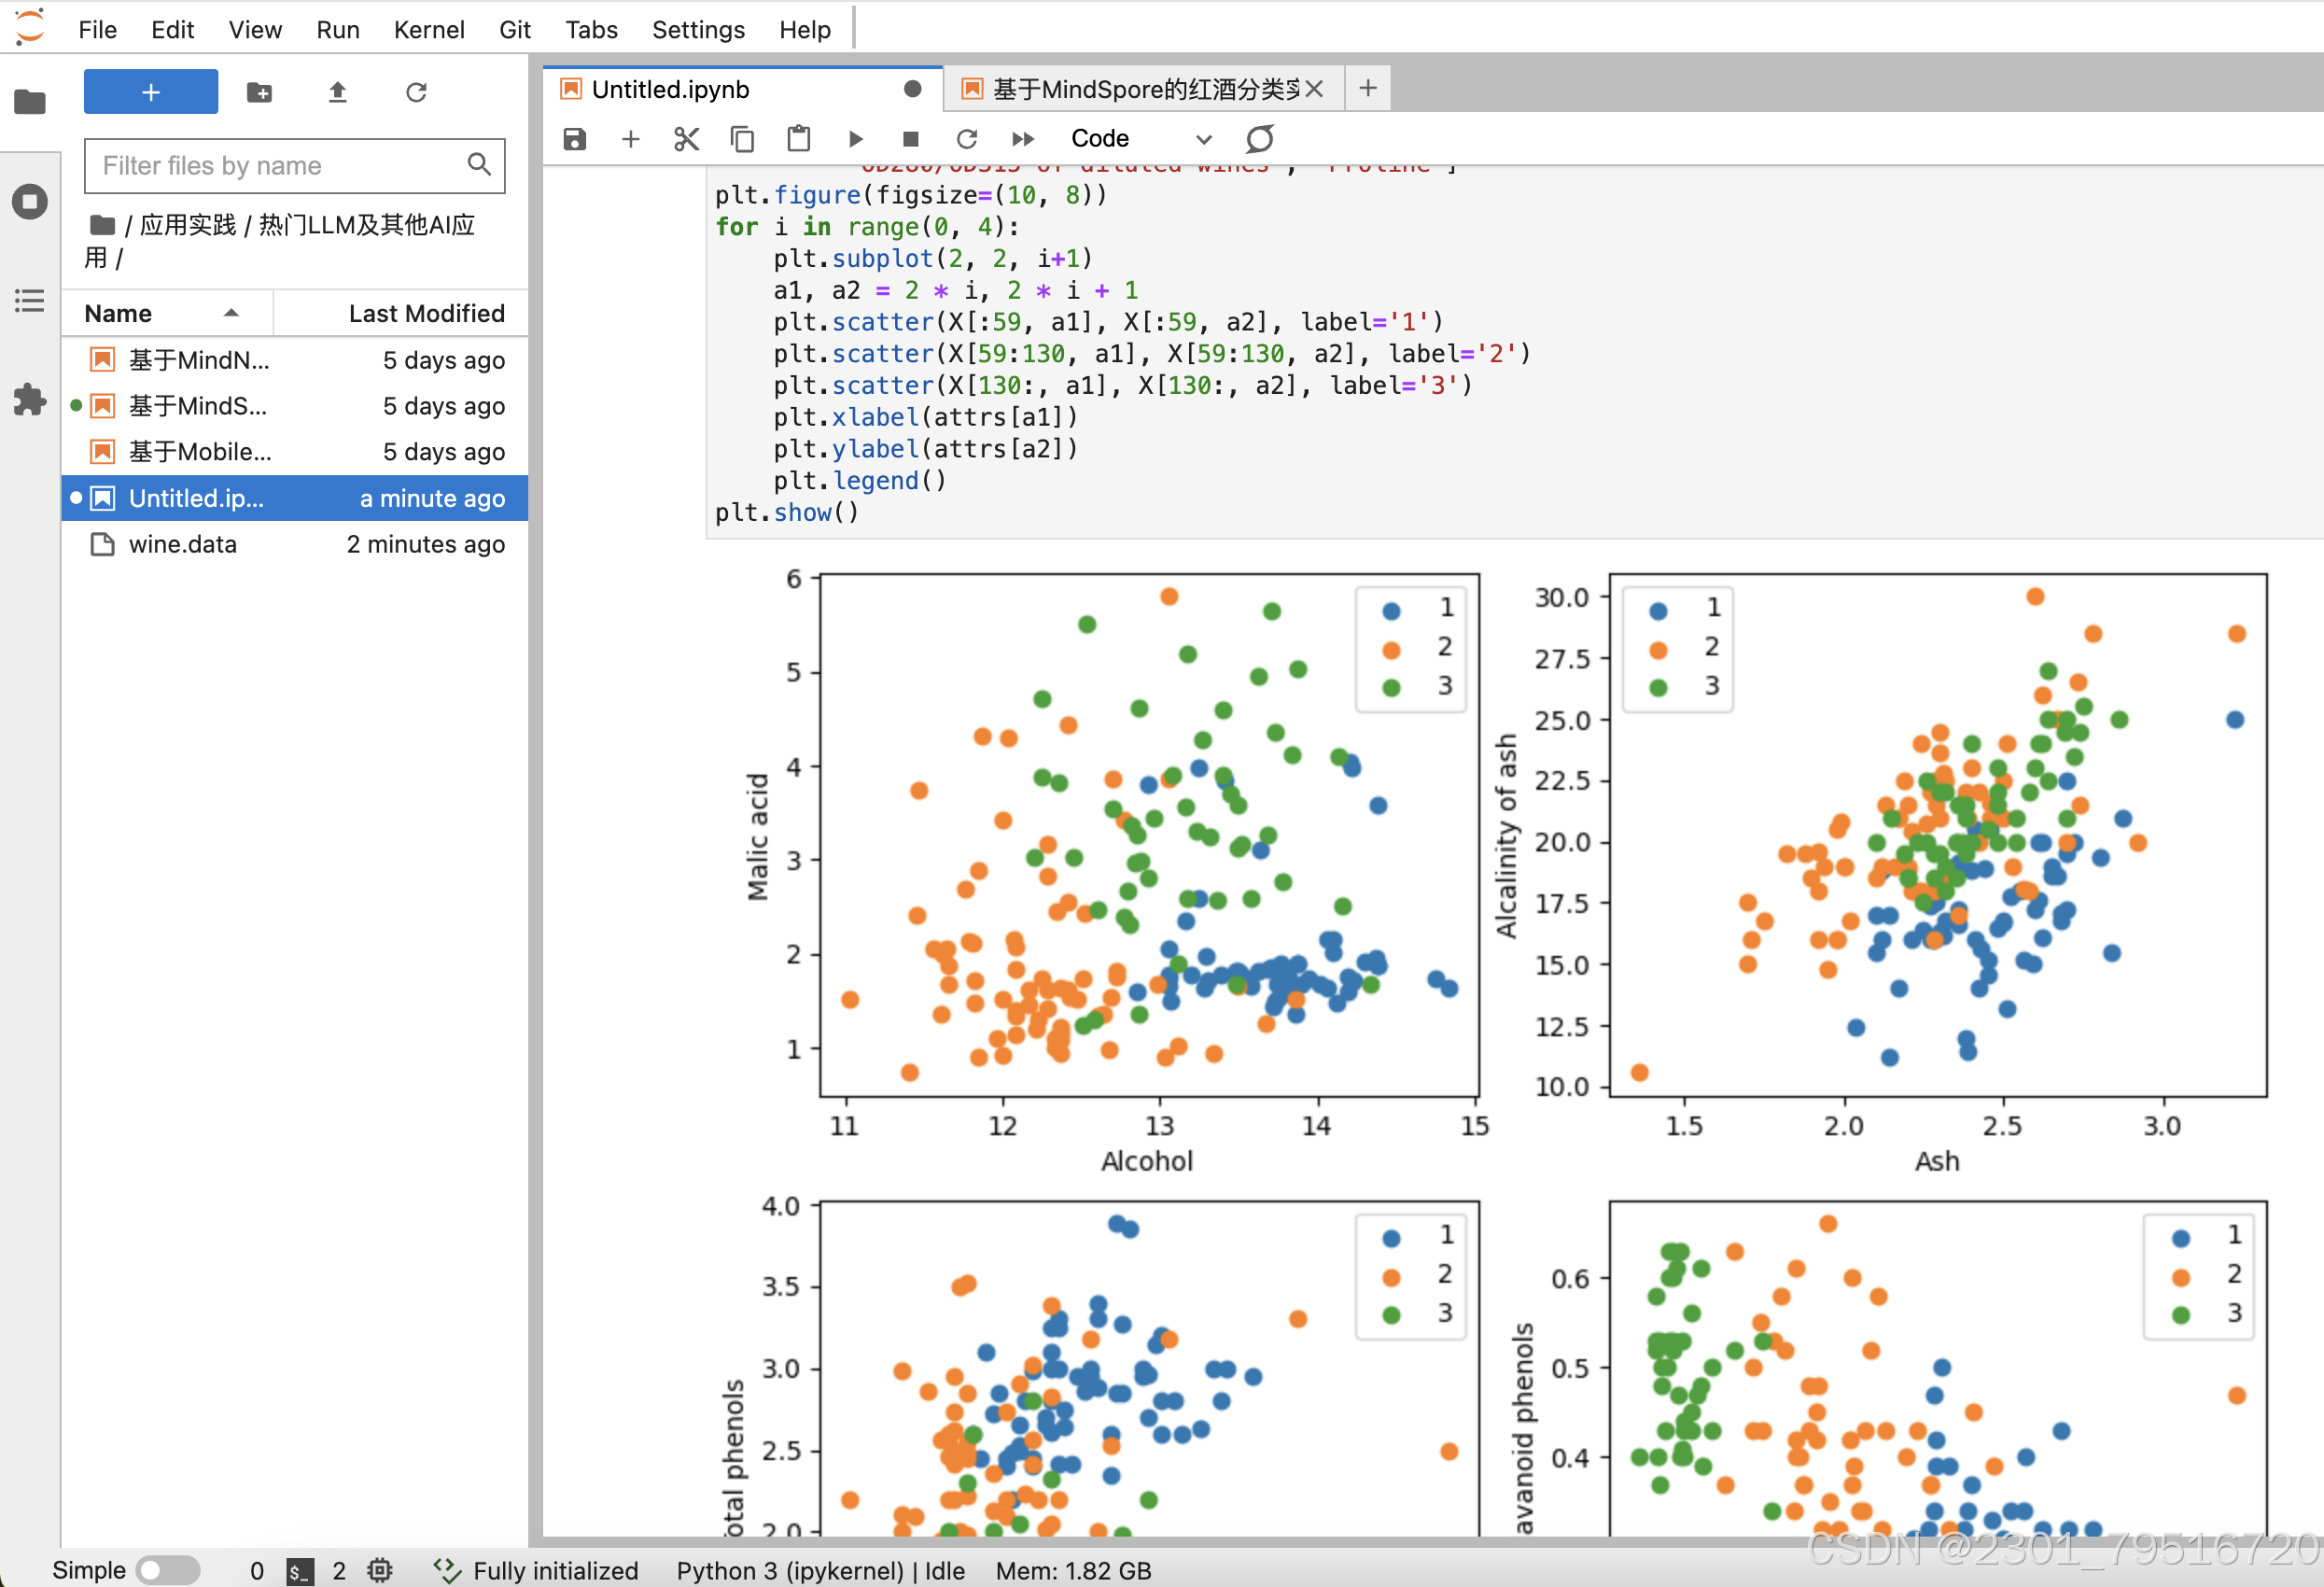The height and width of the screenshot is (1587, 2324).
Task: Open wine.data file in browser
Action: tap(183, 545)
